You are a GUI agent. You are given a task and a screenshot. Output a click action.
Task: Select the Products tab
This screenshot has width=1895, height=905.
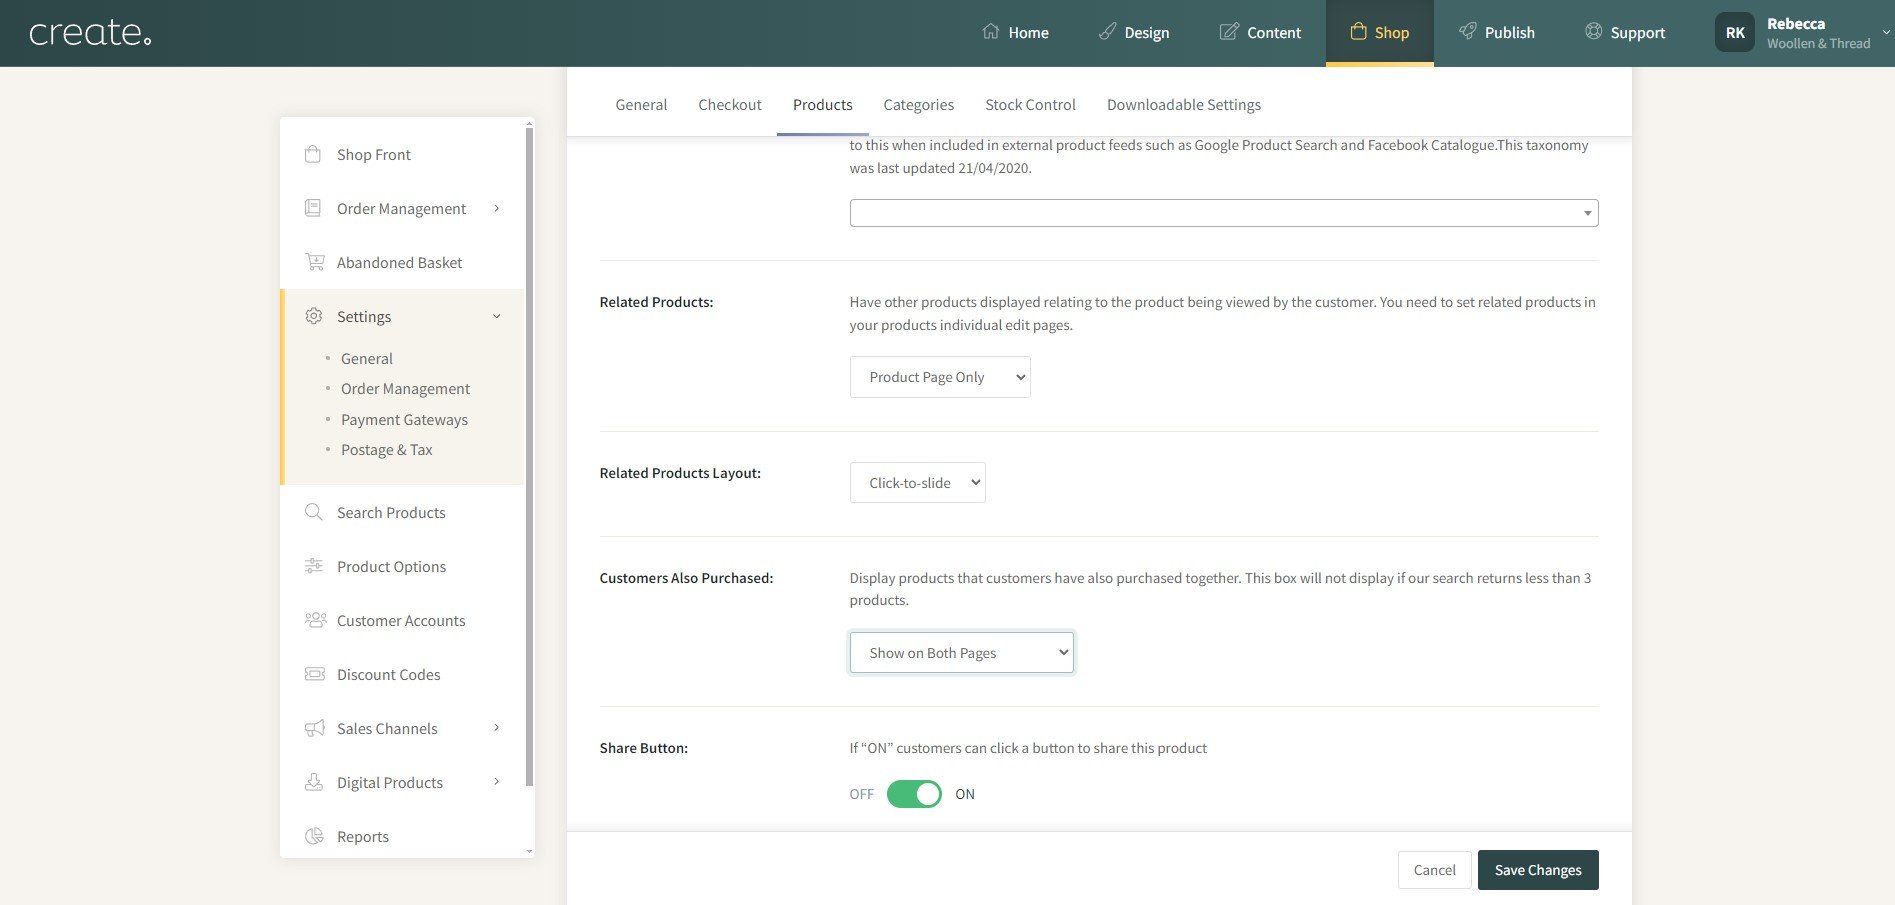point(823,104)
